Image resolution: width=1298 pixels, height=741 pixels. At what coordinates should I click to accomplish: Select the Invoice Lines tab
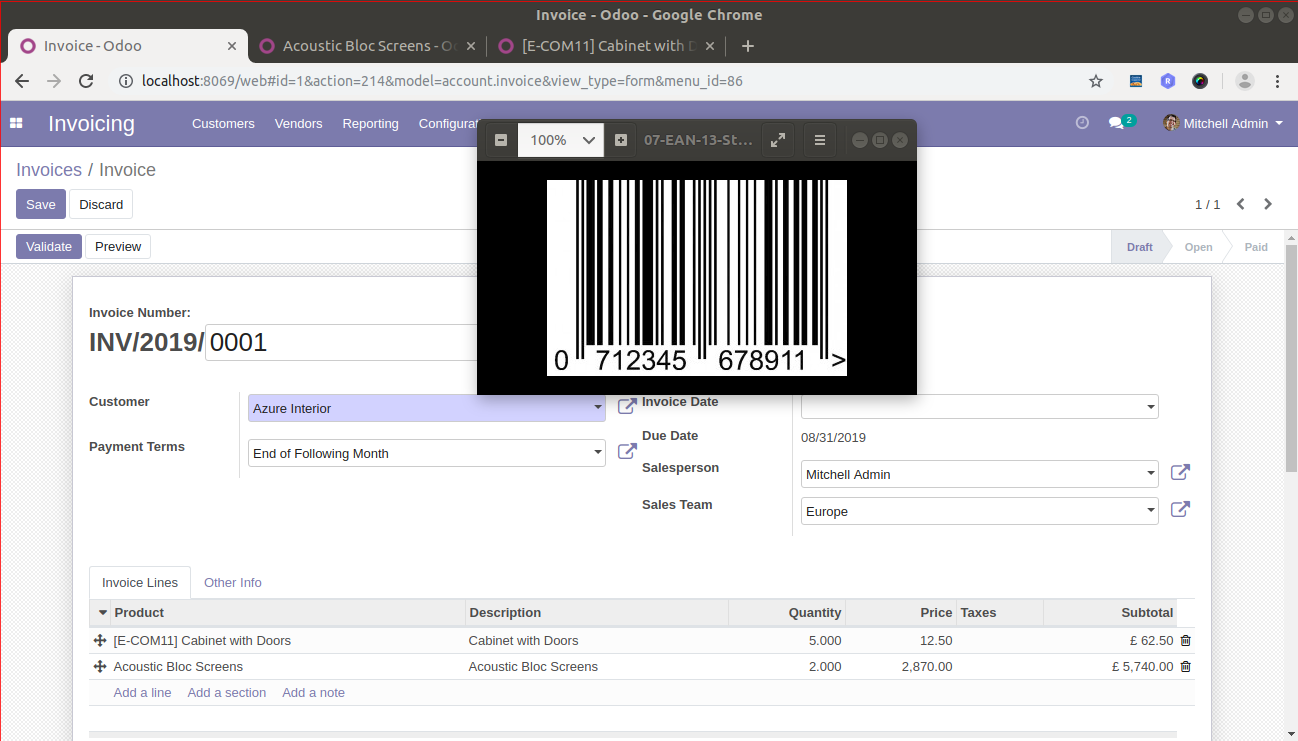point(140,582)
